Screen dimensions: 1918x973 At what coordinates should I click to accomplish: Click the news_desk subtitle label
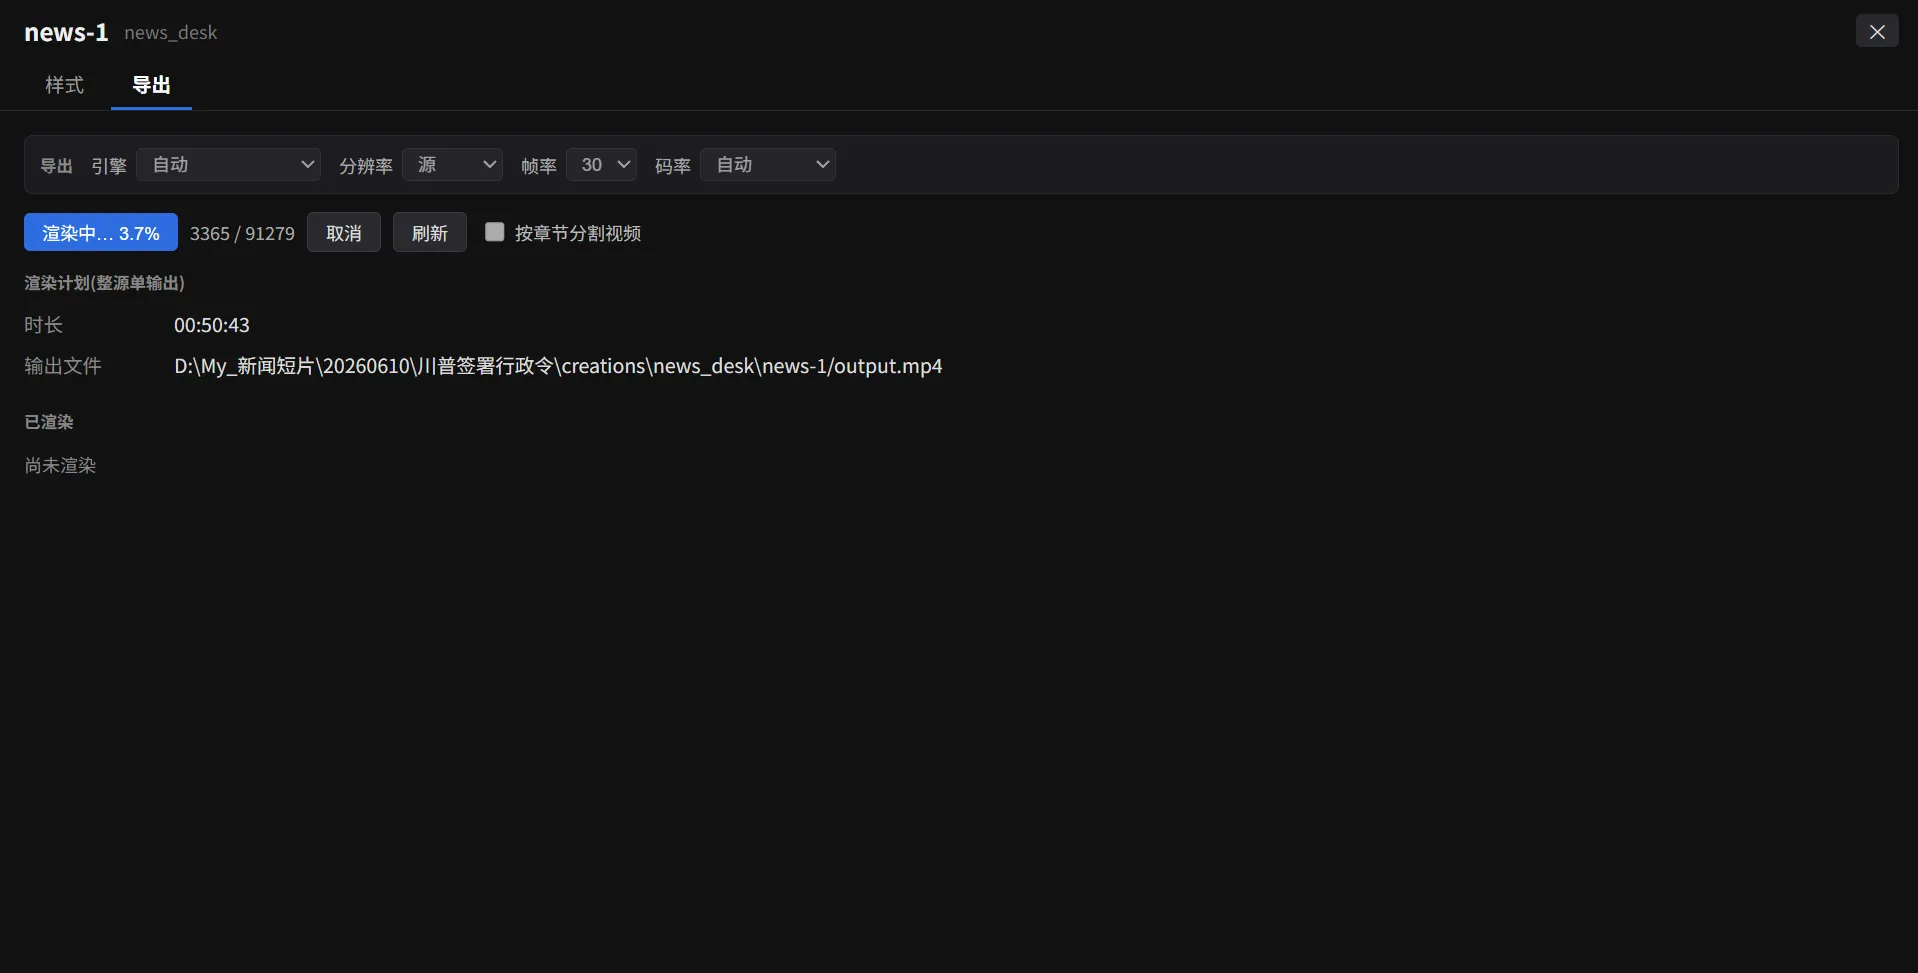pos(170,33)
